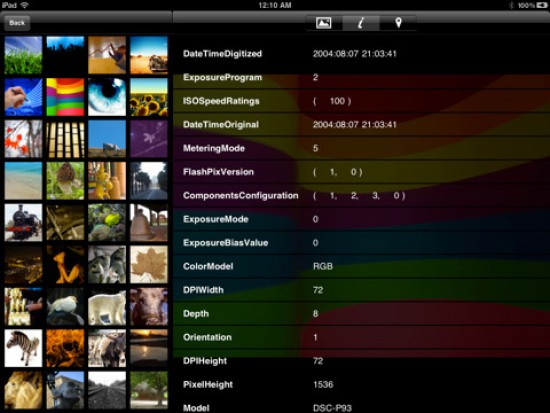This screenshot has height=413, width=550.
Task: Open the green grass thumbnail
Action: pos(24,55)
